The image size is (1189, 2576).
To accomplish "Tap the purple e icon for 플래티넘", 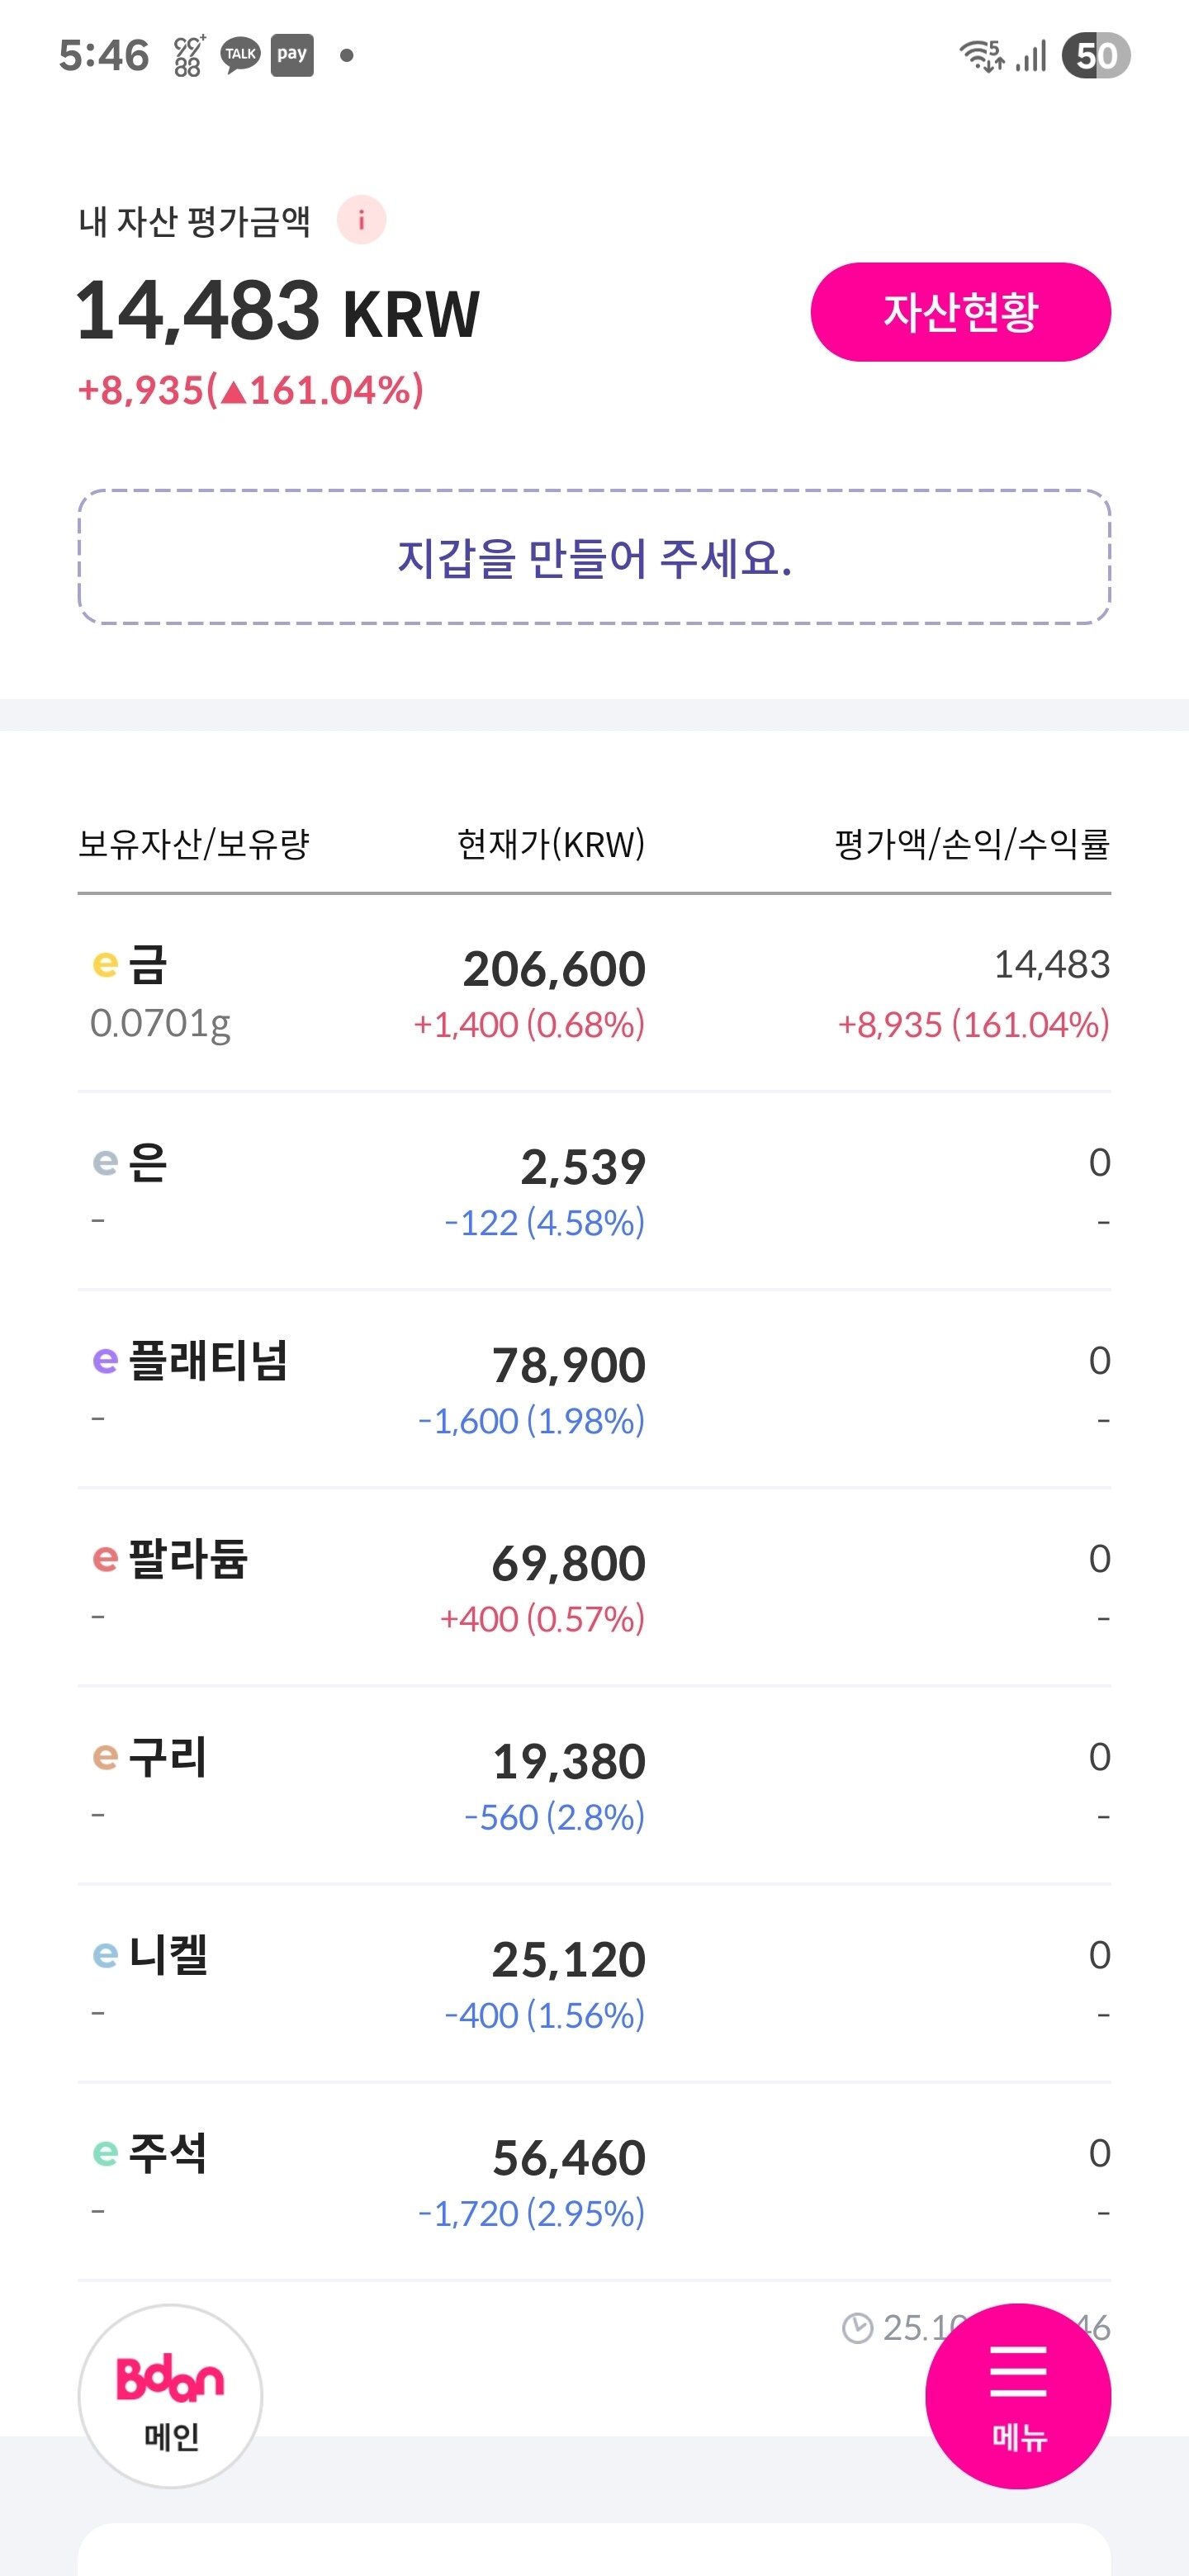I will click(x=105, y=1361).
